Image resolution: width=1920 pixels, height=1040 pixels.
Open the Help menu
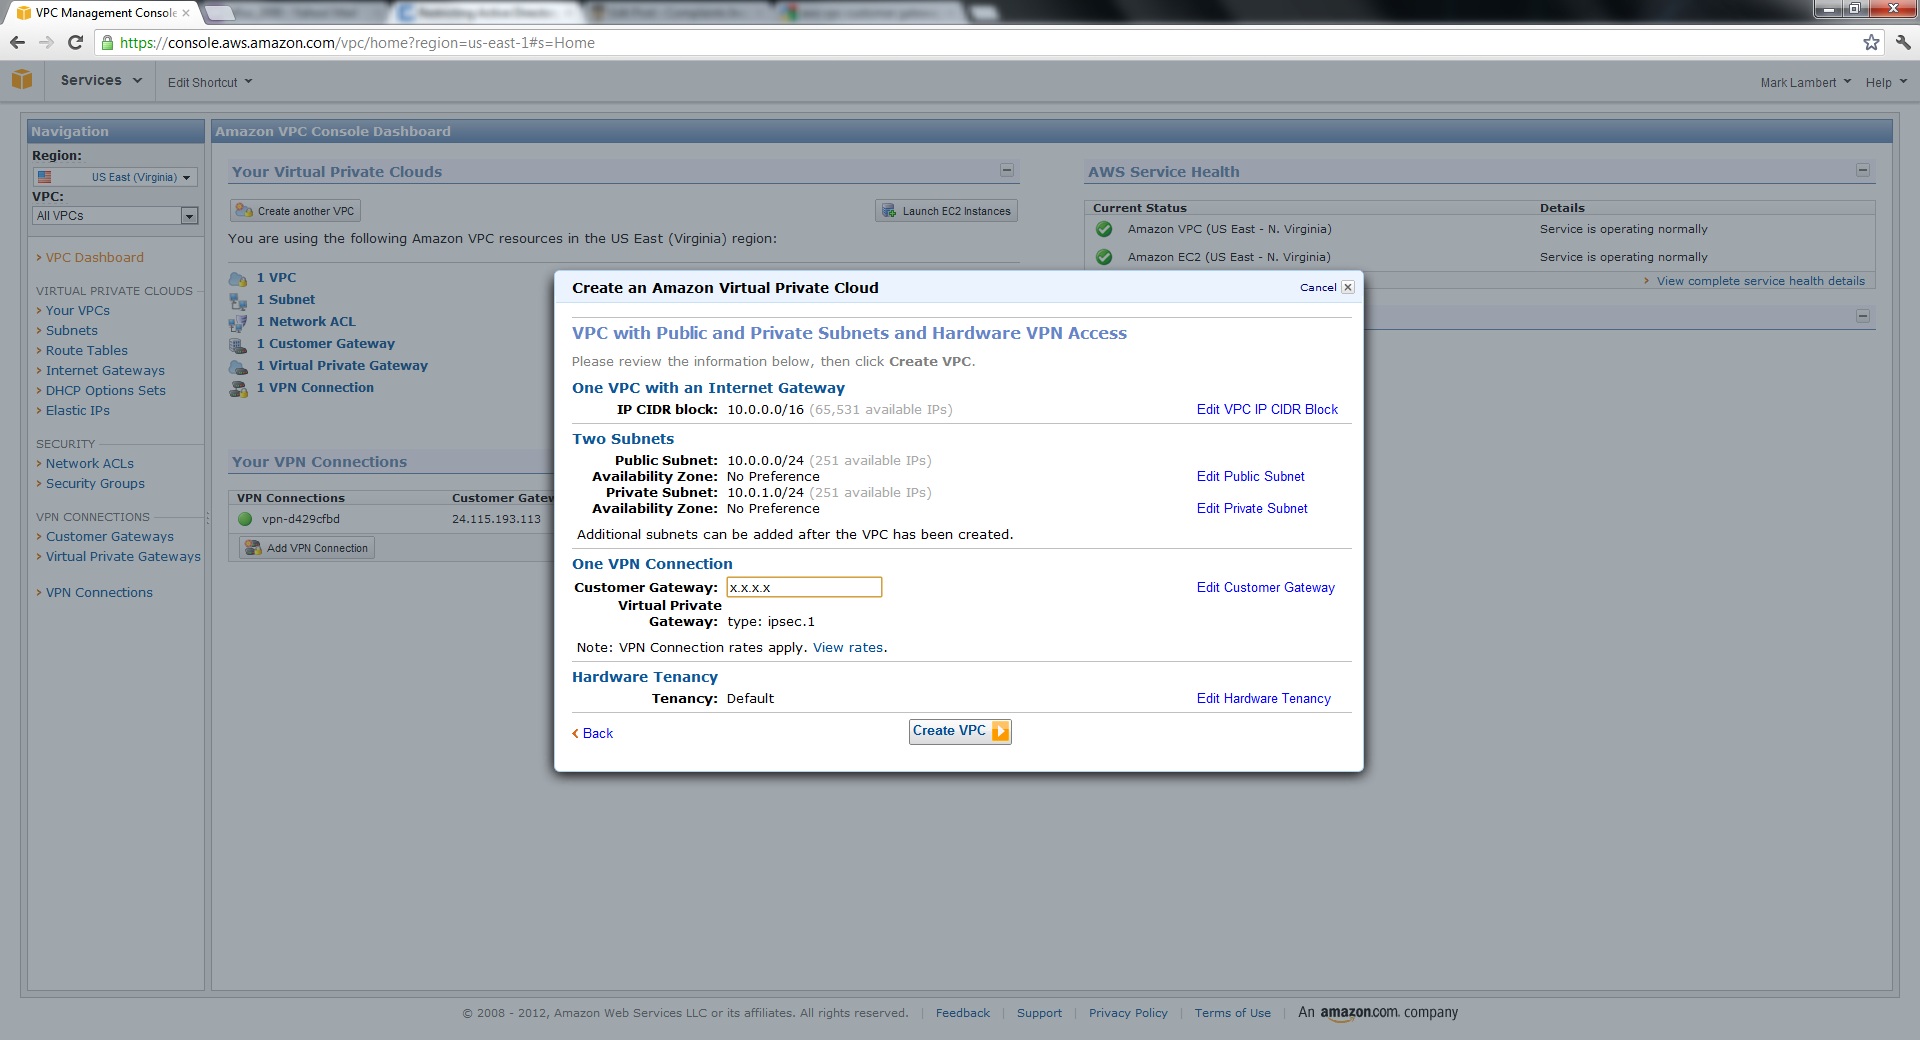coord(1885,82)
